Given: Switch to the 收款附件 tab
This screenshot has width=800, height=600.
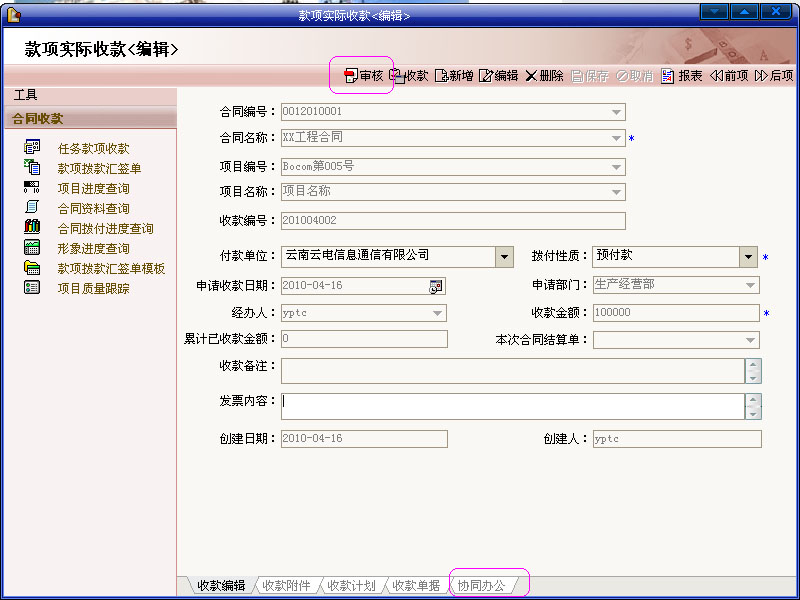Looking at the screenshot, I should coord(286,585).
